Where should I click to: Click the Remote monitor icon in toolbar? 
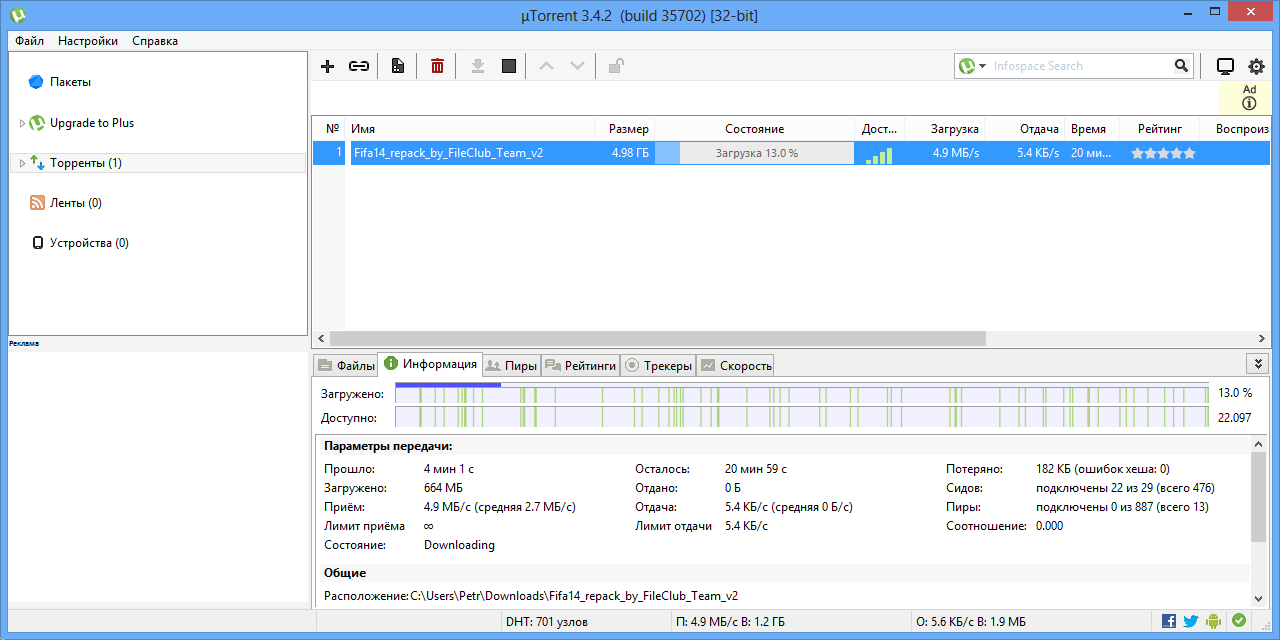(1225, 66)
